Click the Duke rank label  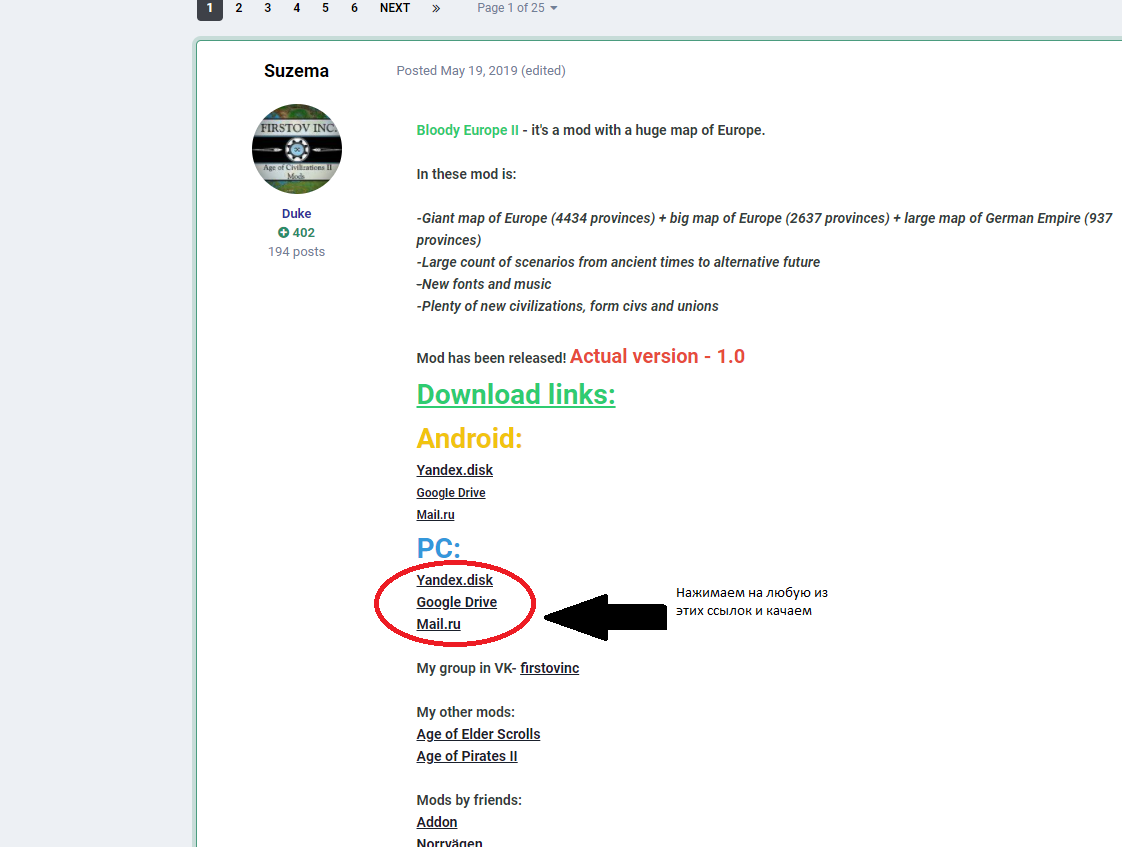pos(296,213)
